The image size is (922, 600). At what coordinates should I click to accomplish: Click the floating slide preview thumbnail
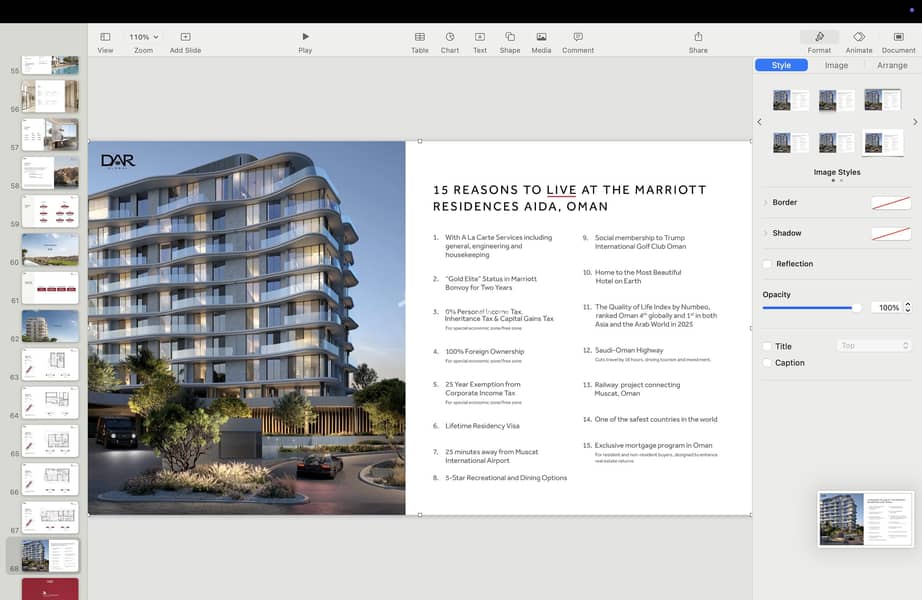tap(865, 519)
